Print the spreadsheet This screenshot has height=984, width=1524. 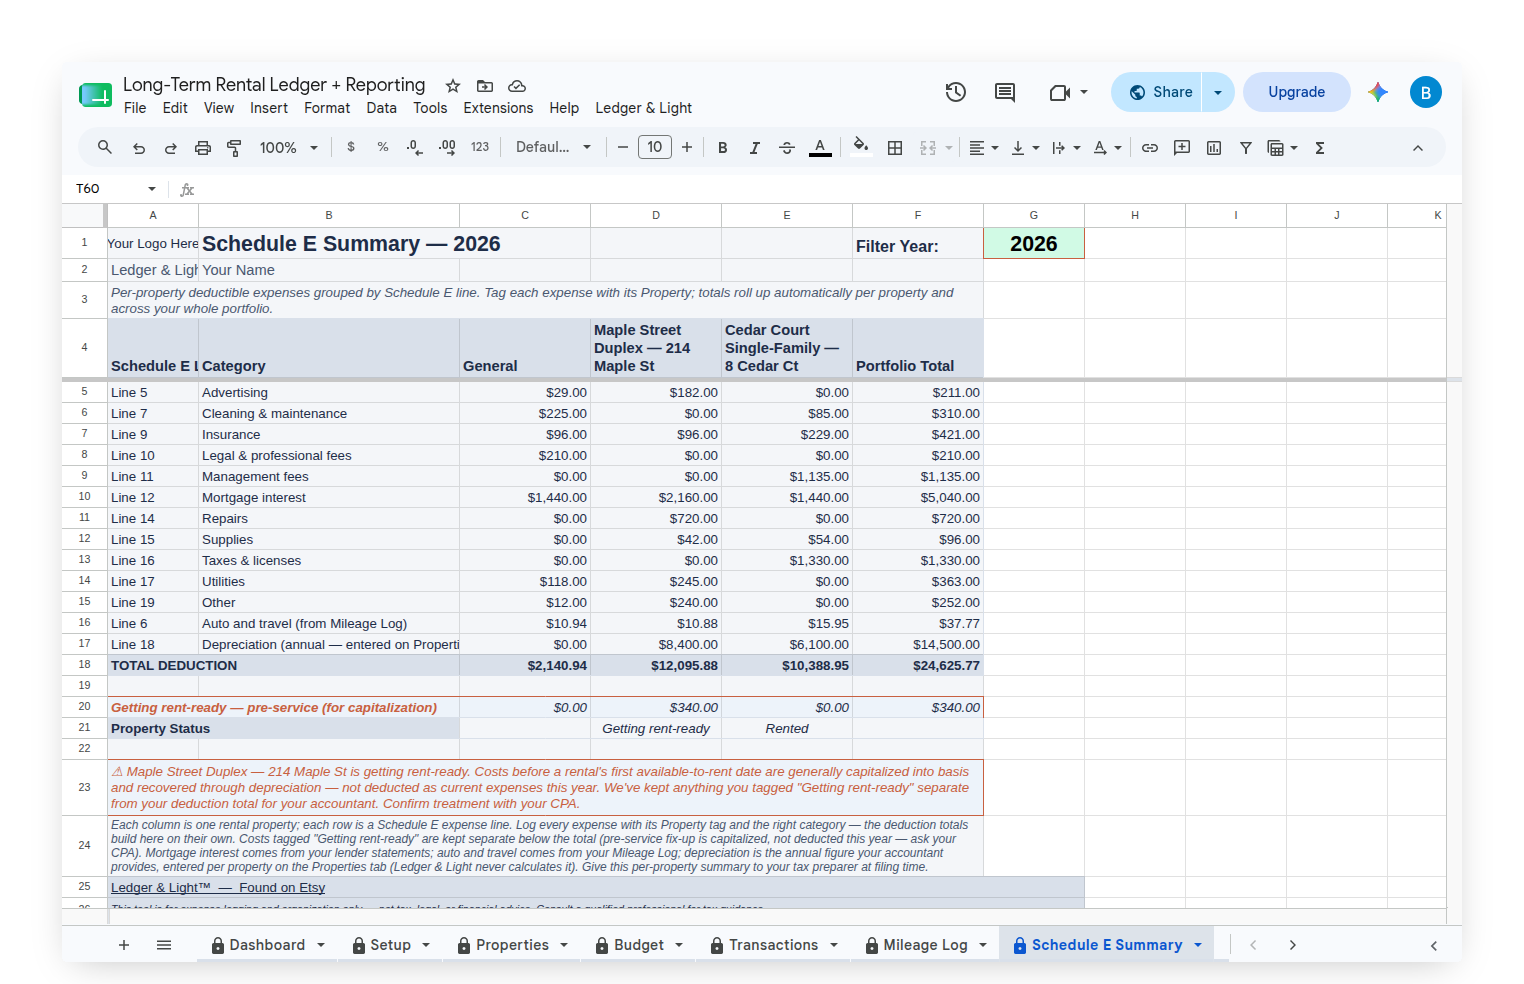[203, 148]
